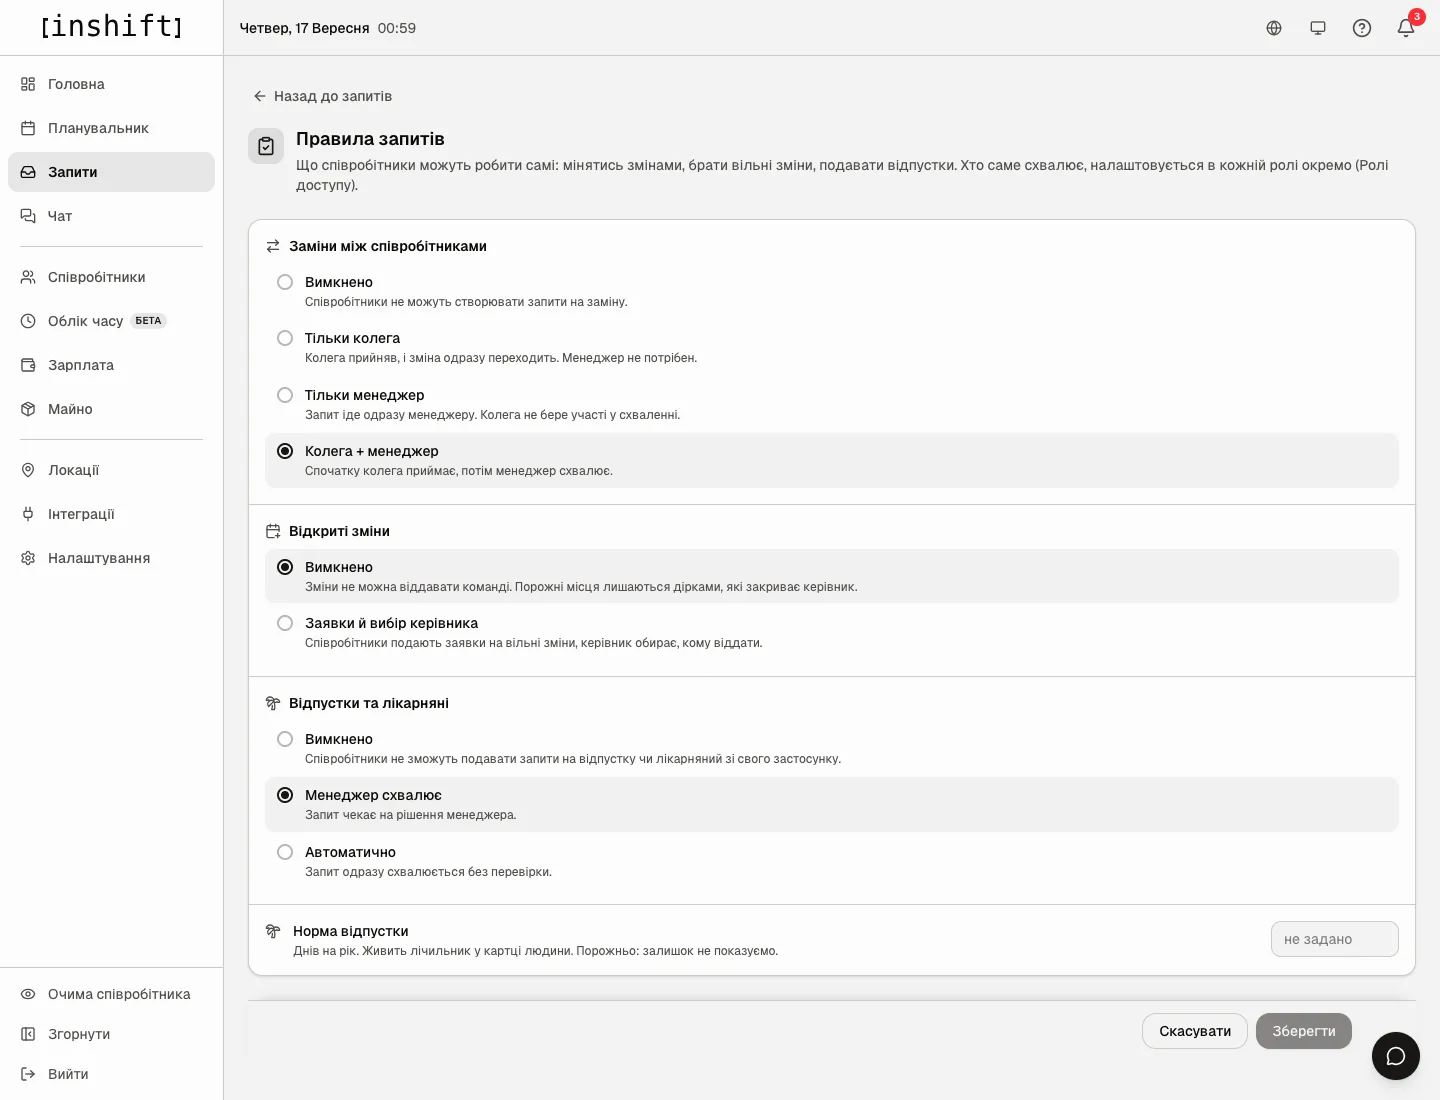
Task: Click the back arrow Назад до запитів
Action: [322, 96]
